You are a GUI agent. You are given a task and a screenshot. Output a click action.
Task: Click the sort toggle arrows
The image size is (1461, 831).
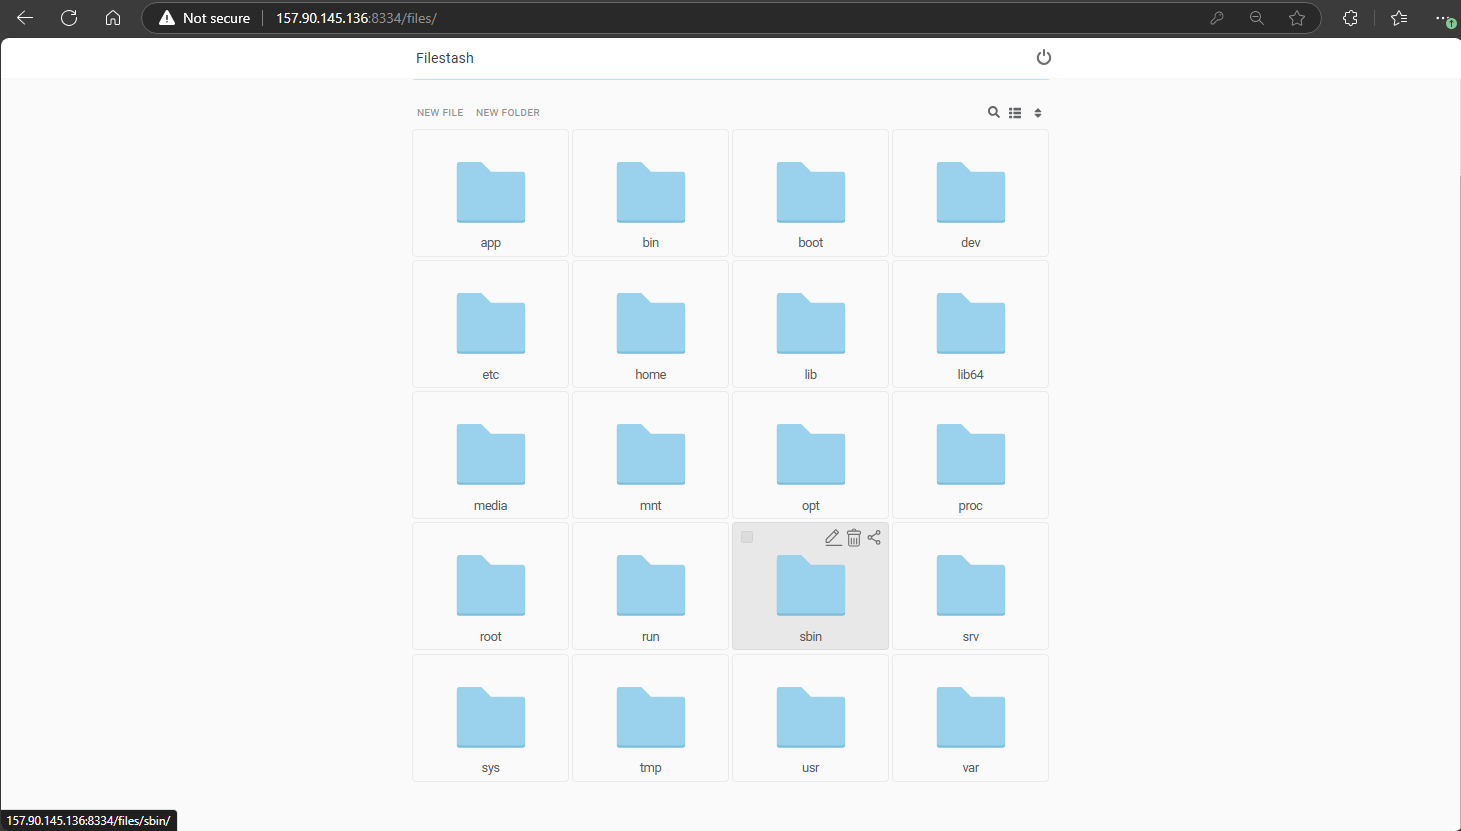(1037, 112)
